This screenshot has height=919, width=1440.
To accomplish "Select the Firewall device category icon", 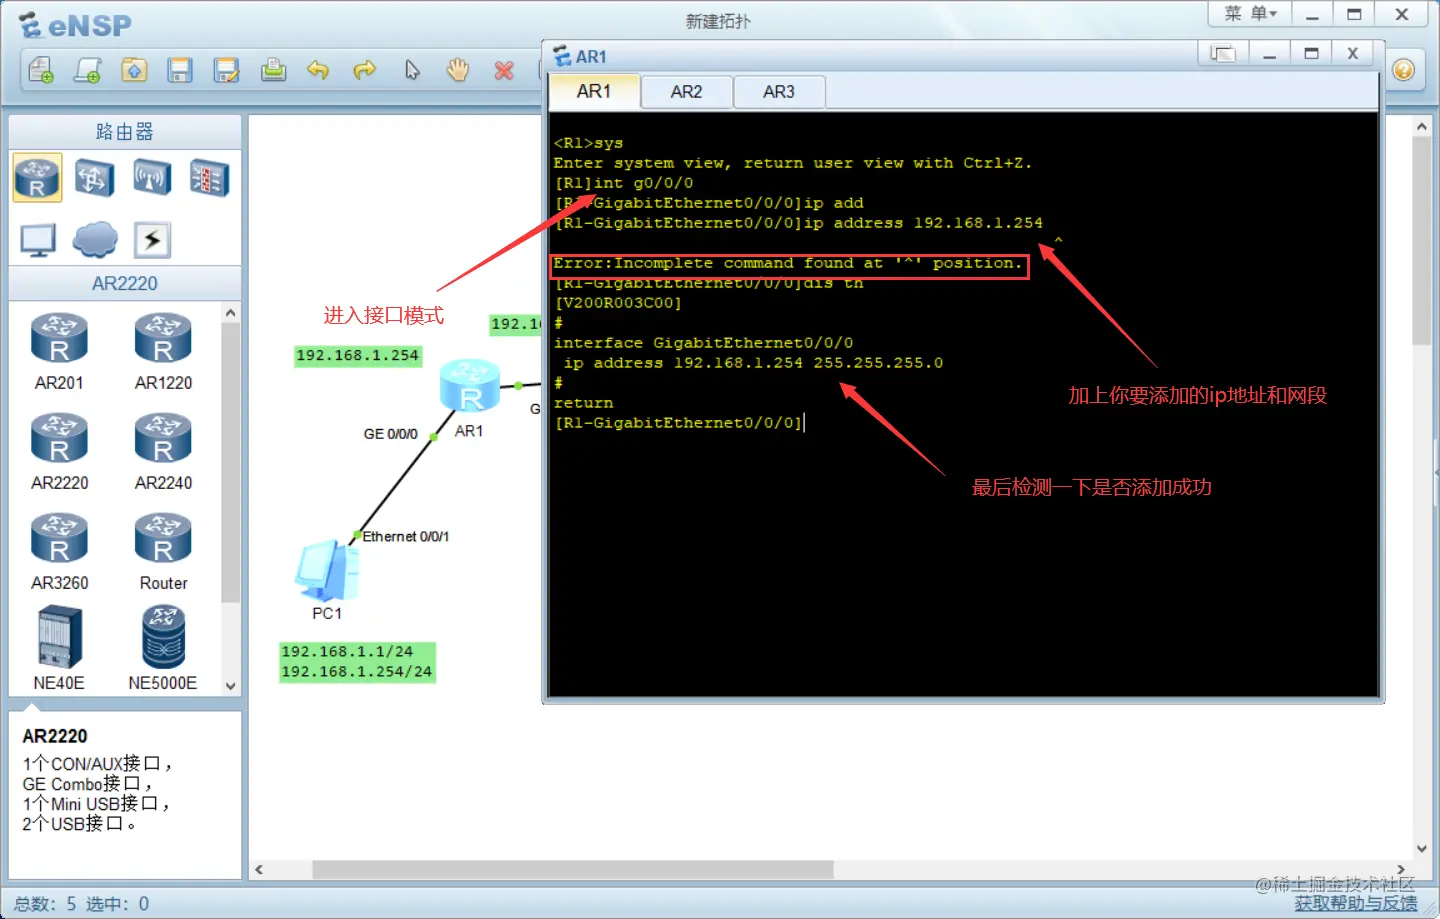I will coord(209,178).
